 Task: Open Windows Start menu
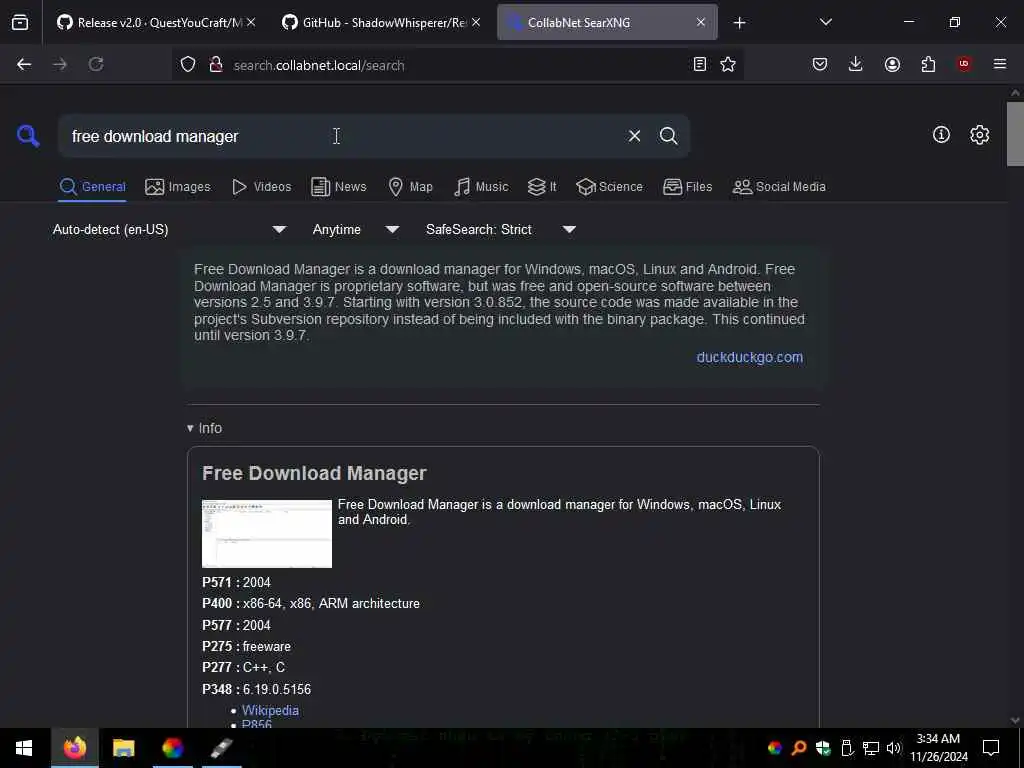(x=24, y=748)
